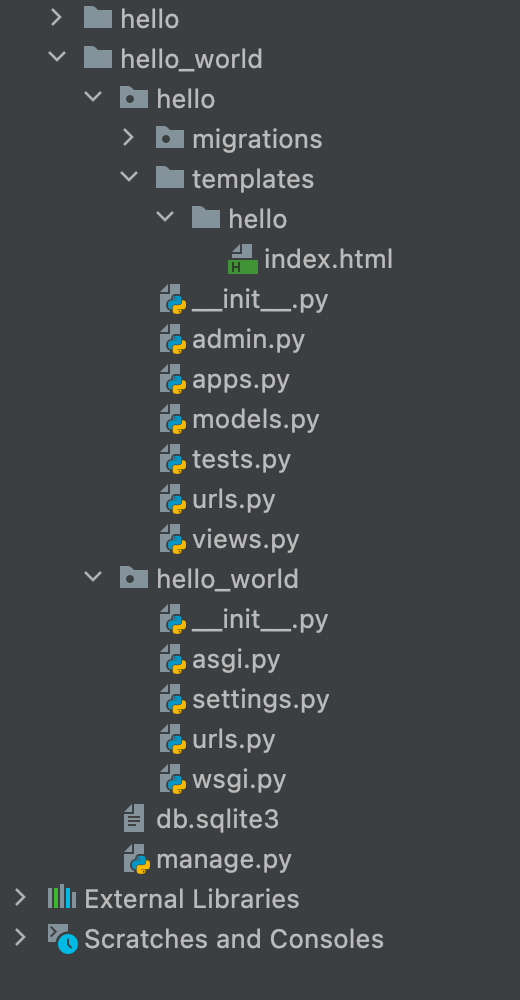520x1000 pixels.
Task: Click the Python file icon of views.py
Action: [x=172, y=540]
